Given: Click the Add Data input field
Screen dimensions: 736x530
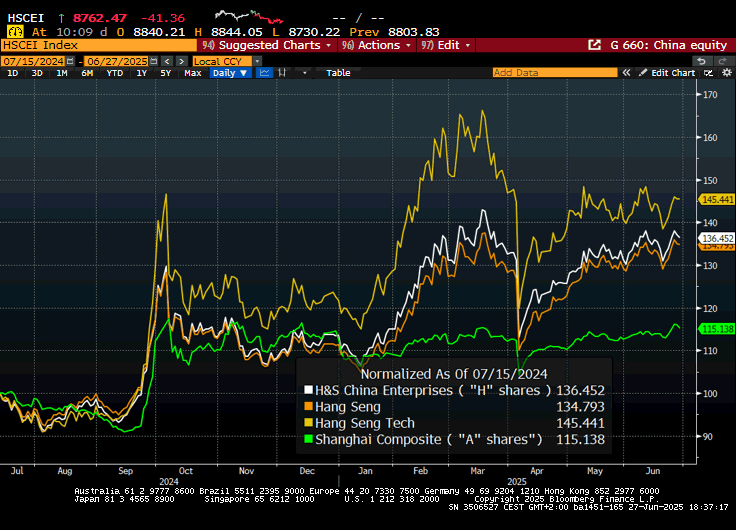Looking at the screenshot, I should coord(555,72).
